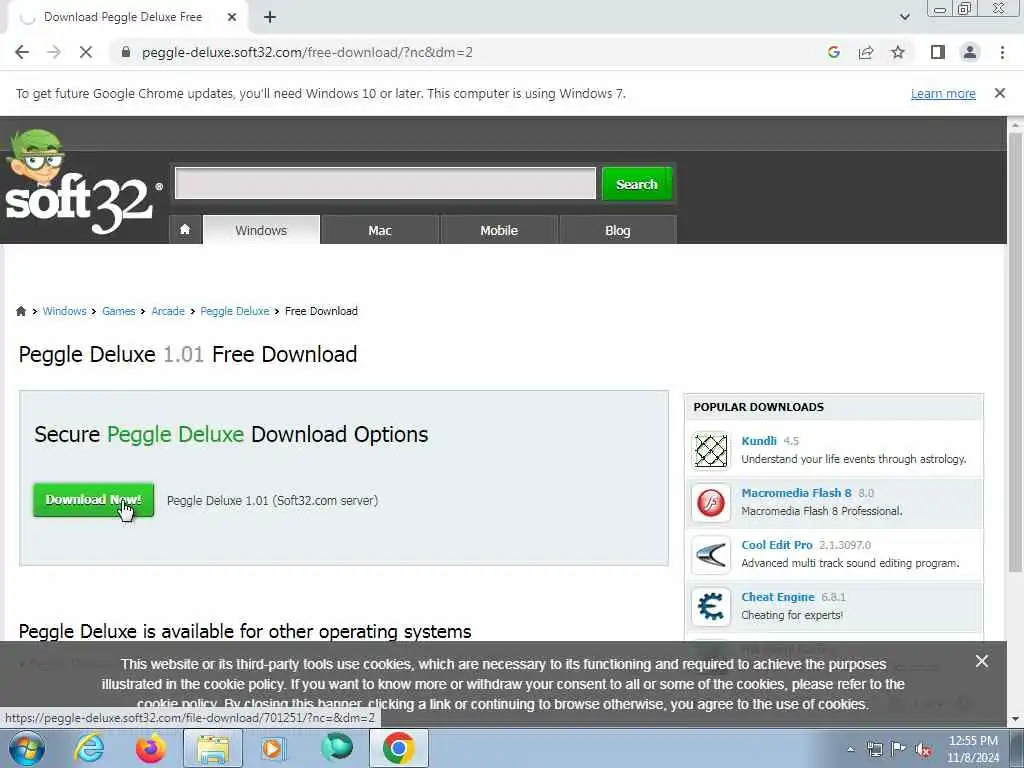The image size is (1024, 768).
Task: Open File Explorer from the taskbar
Action: [213, 748]
